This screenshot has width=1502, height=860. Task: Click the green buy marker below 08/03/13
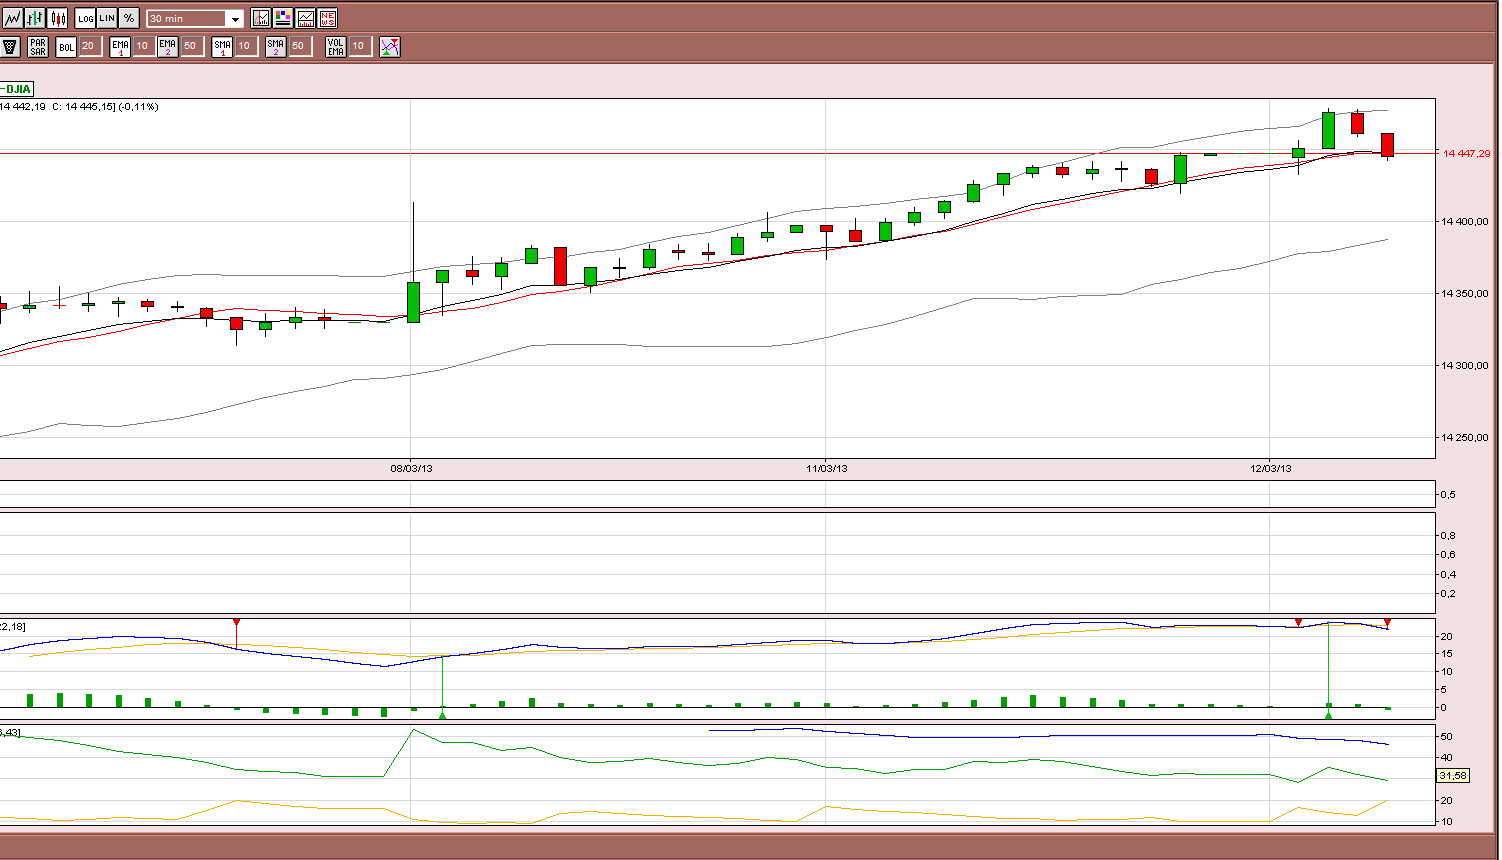point(442,714)
